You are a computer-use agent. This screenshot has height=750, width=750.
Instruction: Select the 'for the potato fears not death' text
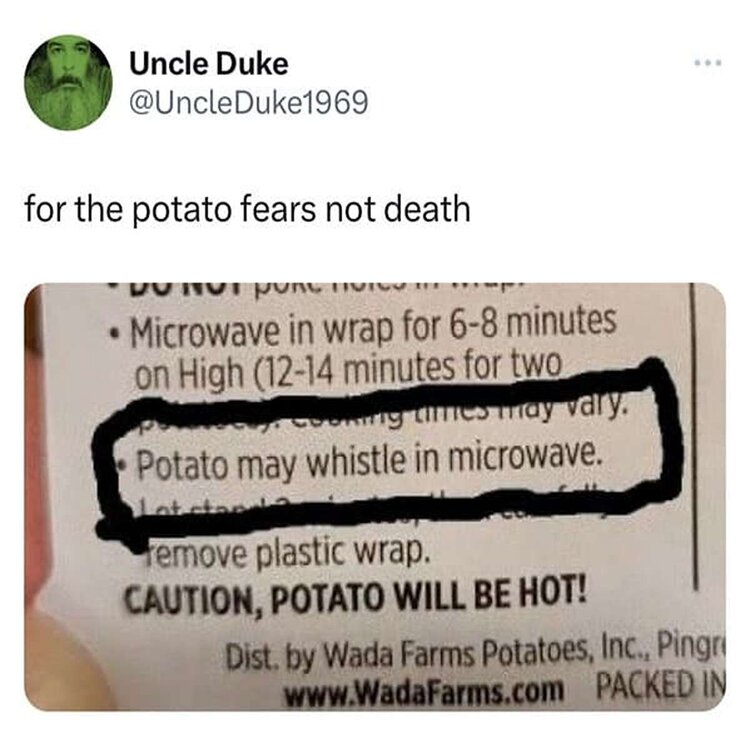click(248, 209)
